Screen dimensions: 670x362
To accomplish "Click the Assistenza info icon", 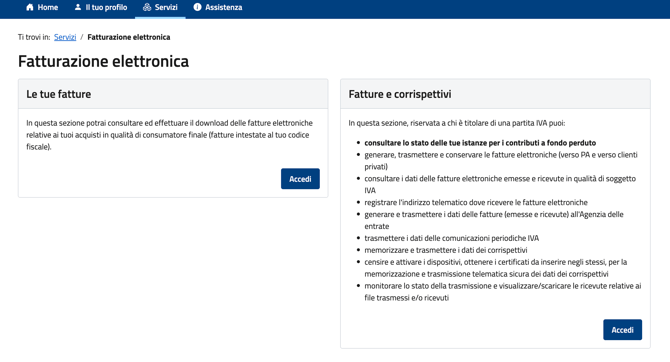I will [x=197, y=7].
